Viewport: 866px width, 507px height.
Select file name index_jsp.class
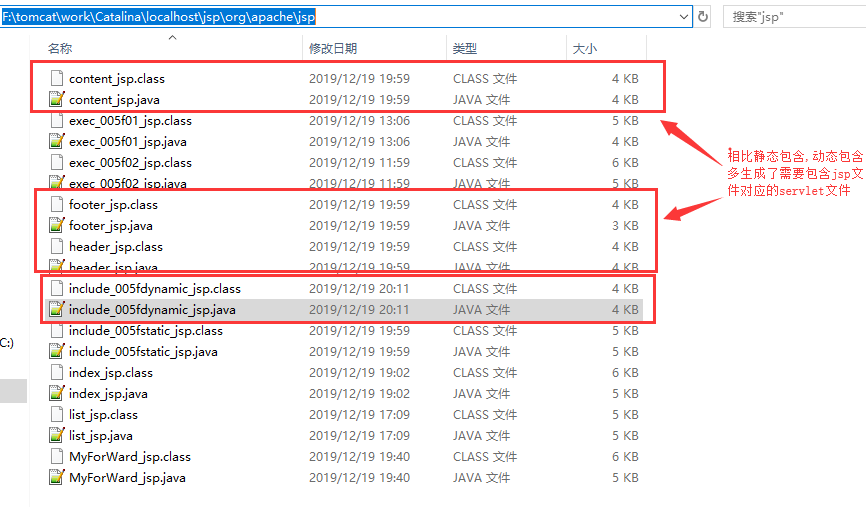coord(110,373)
